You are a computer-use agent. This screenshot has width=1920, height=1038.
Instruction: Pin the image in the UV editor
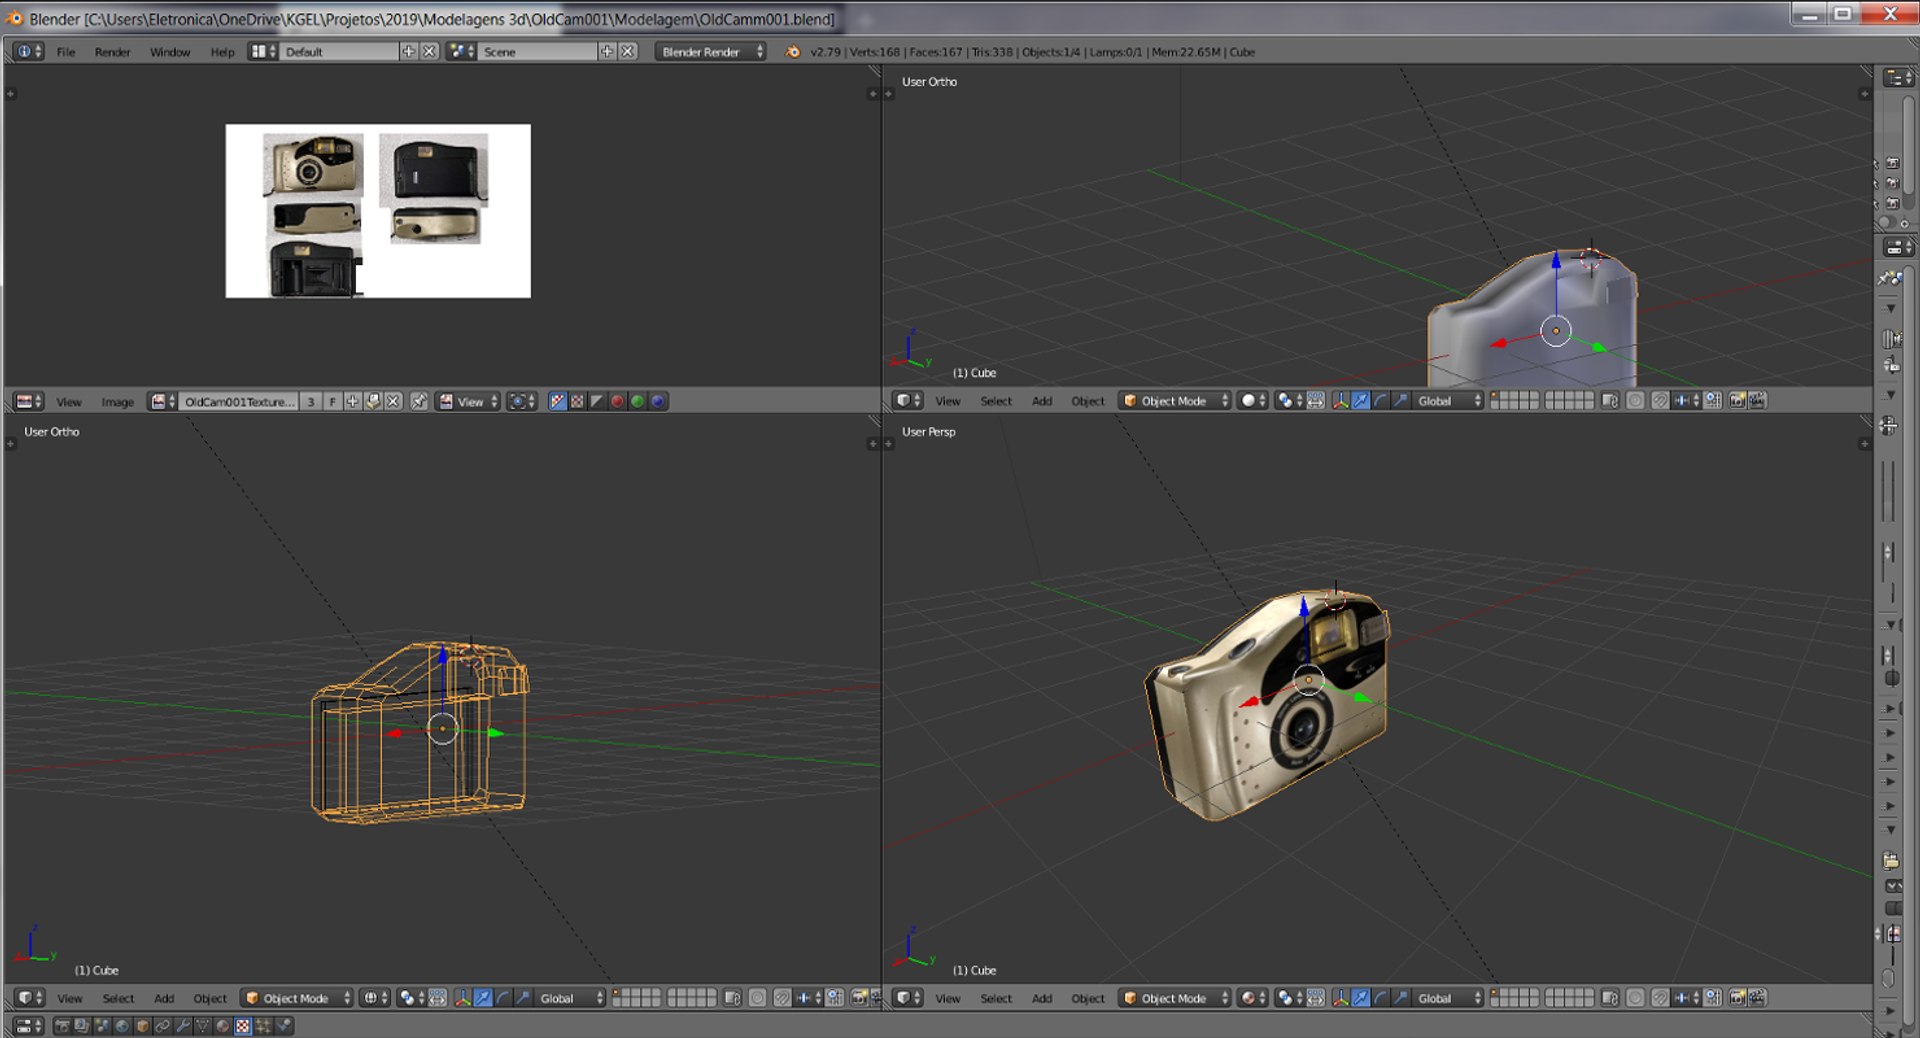coord(419,402)
